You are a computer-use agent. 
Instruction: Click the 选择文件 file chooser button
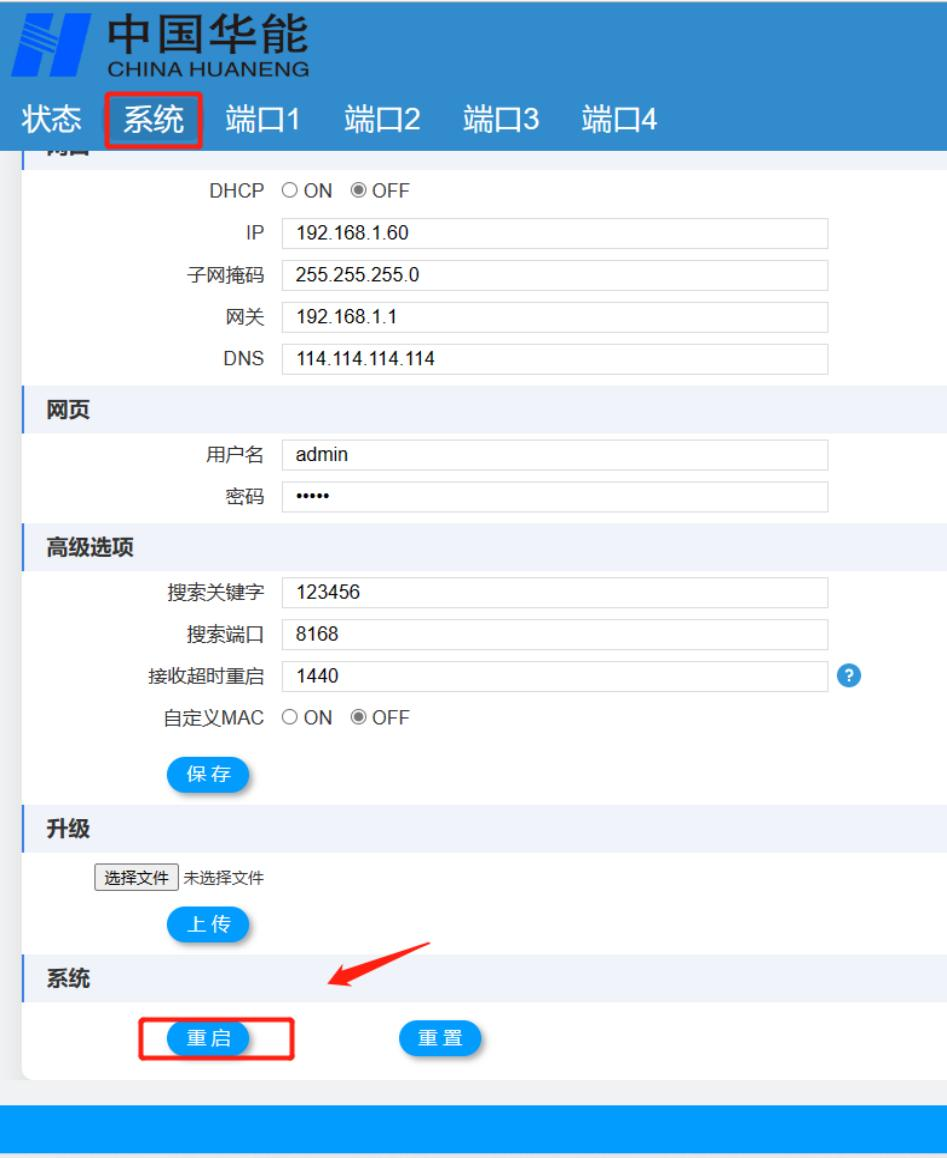click(137, 878)
